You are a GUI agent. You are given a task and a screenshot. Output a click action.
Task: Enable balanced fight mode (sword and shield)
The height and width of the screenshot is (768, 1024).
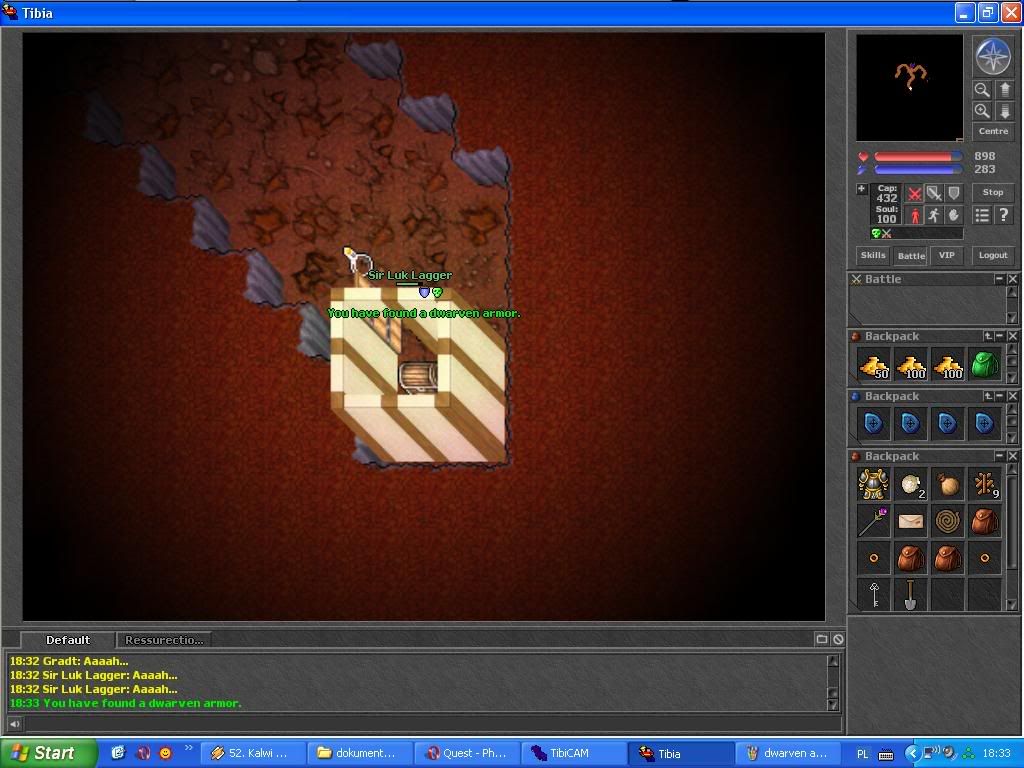(934, 193)
